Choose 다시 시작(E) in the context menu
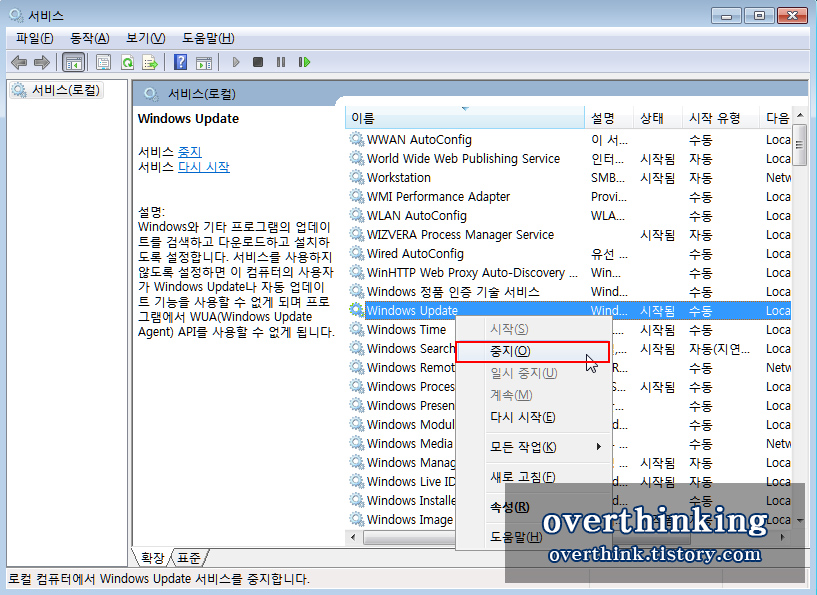817x595 pixels. pyautogui.click(x=533, y=417)
